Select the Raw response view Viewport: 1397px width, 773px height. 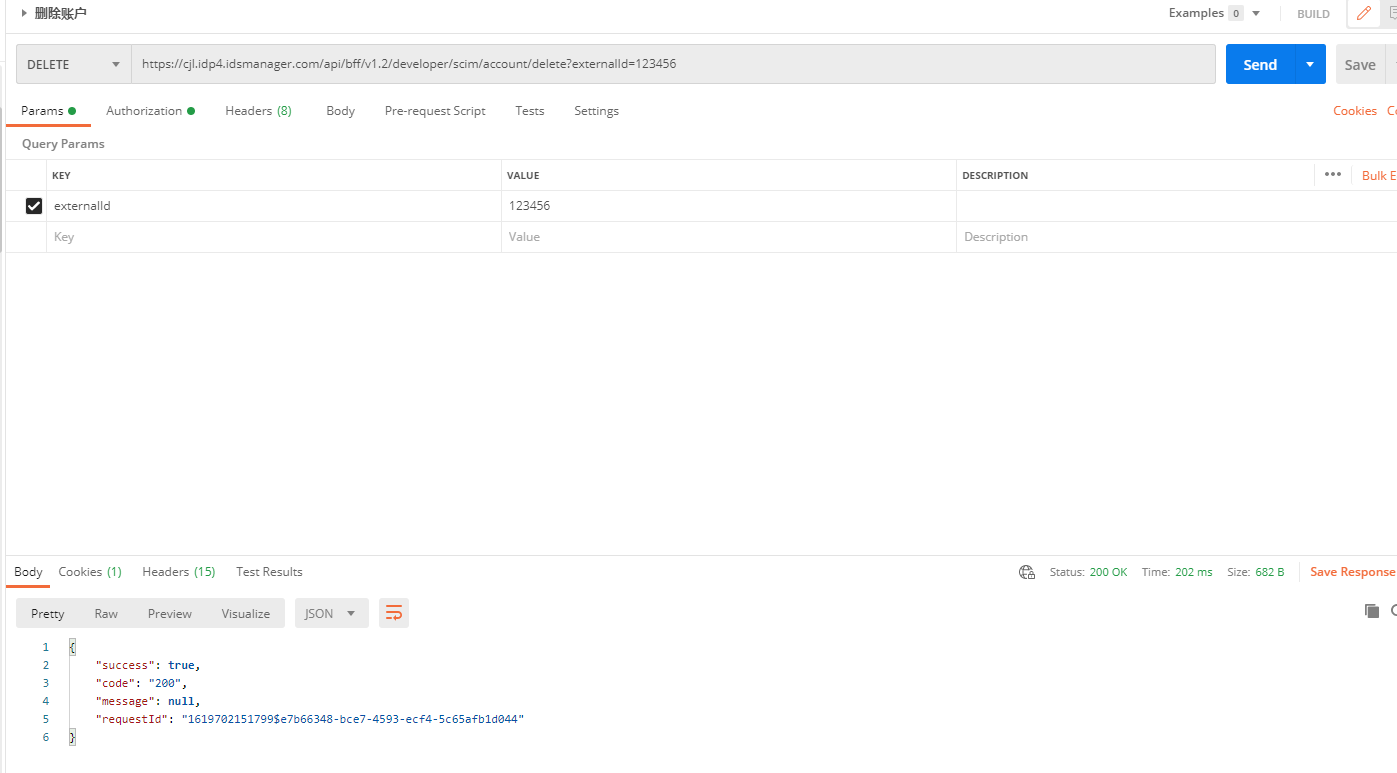tap(106, 613)
